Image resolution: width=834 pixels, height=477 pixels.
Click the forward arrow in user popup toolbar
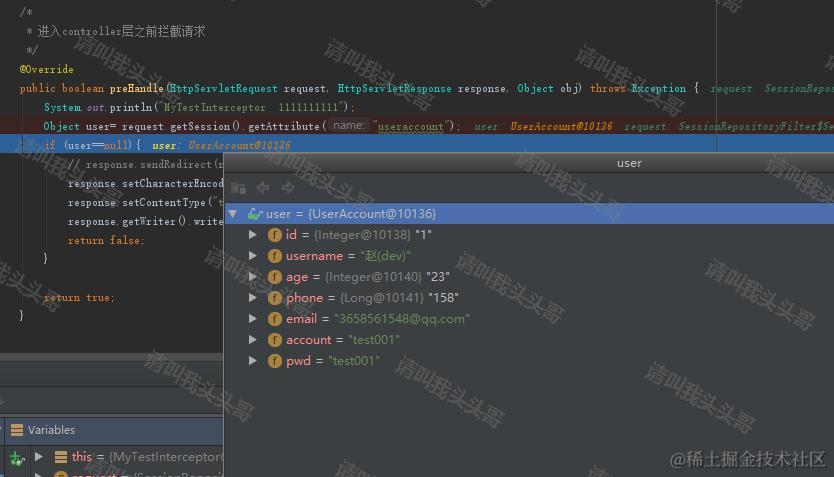[x=288, y=187]
